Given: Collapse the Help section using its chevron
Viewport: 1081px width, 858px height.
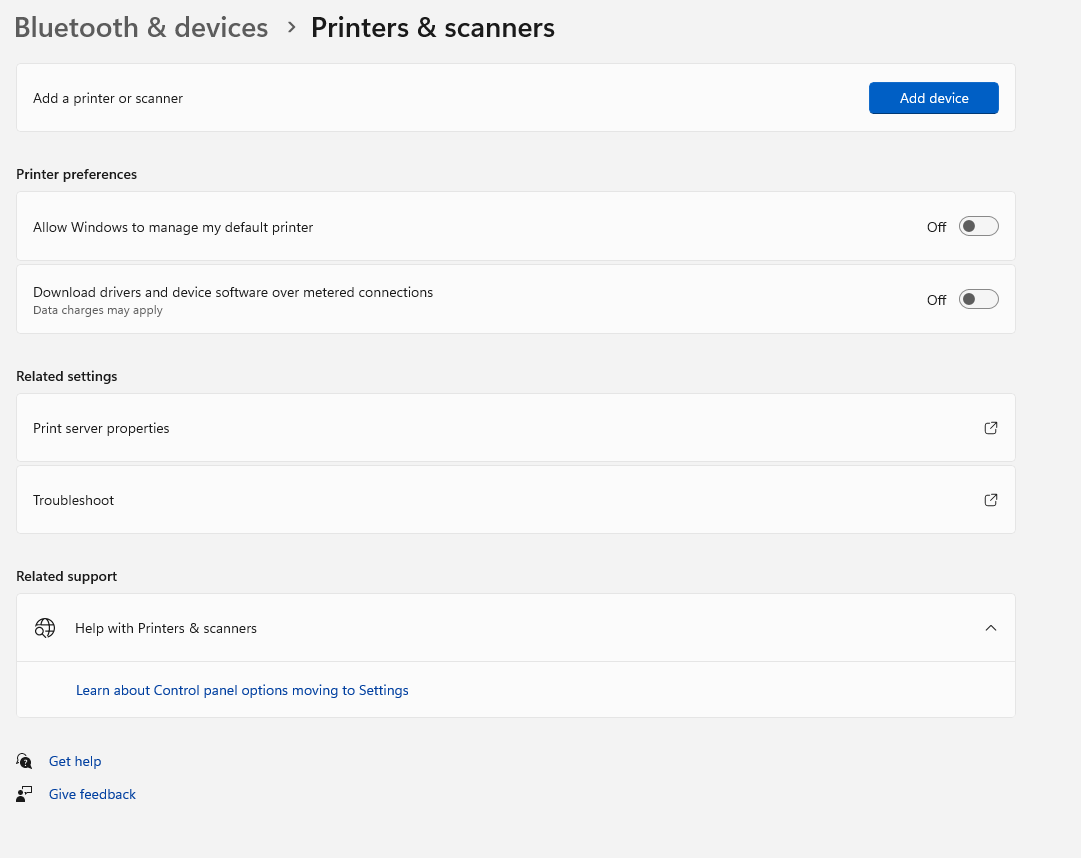Looking at the screenshot, I should click(x=991, y=628).
